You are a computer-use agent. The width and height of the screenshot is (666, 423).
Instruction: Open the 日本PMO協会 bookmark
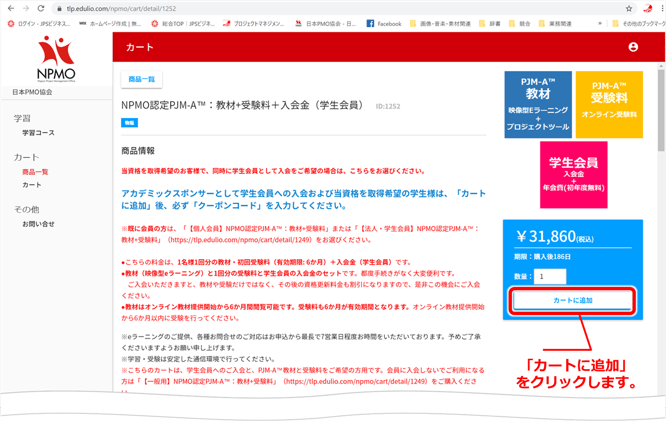pyautogui.click(x=325, y=24)
